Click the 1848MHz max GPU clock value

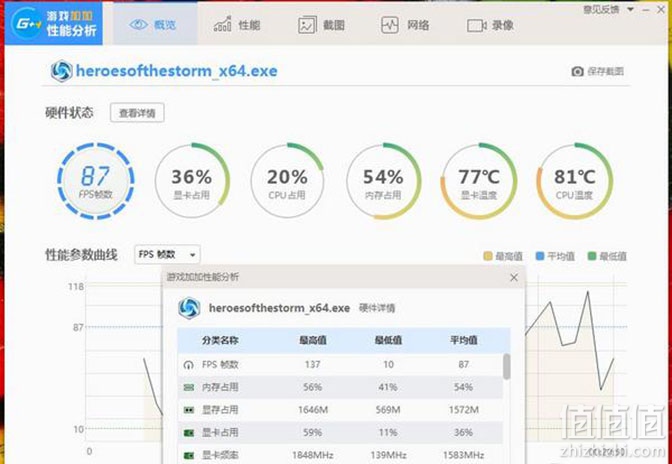point(313,455)
